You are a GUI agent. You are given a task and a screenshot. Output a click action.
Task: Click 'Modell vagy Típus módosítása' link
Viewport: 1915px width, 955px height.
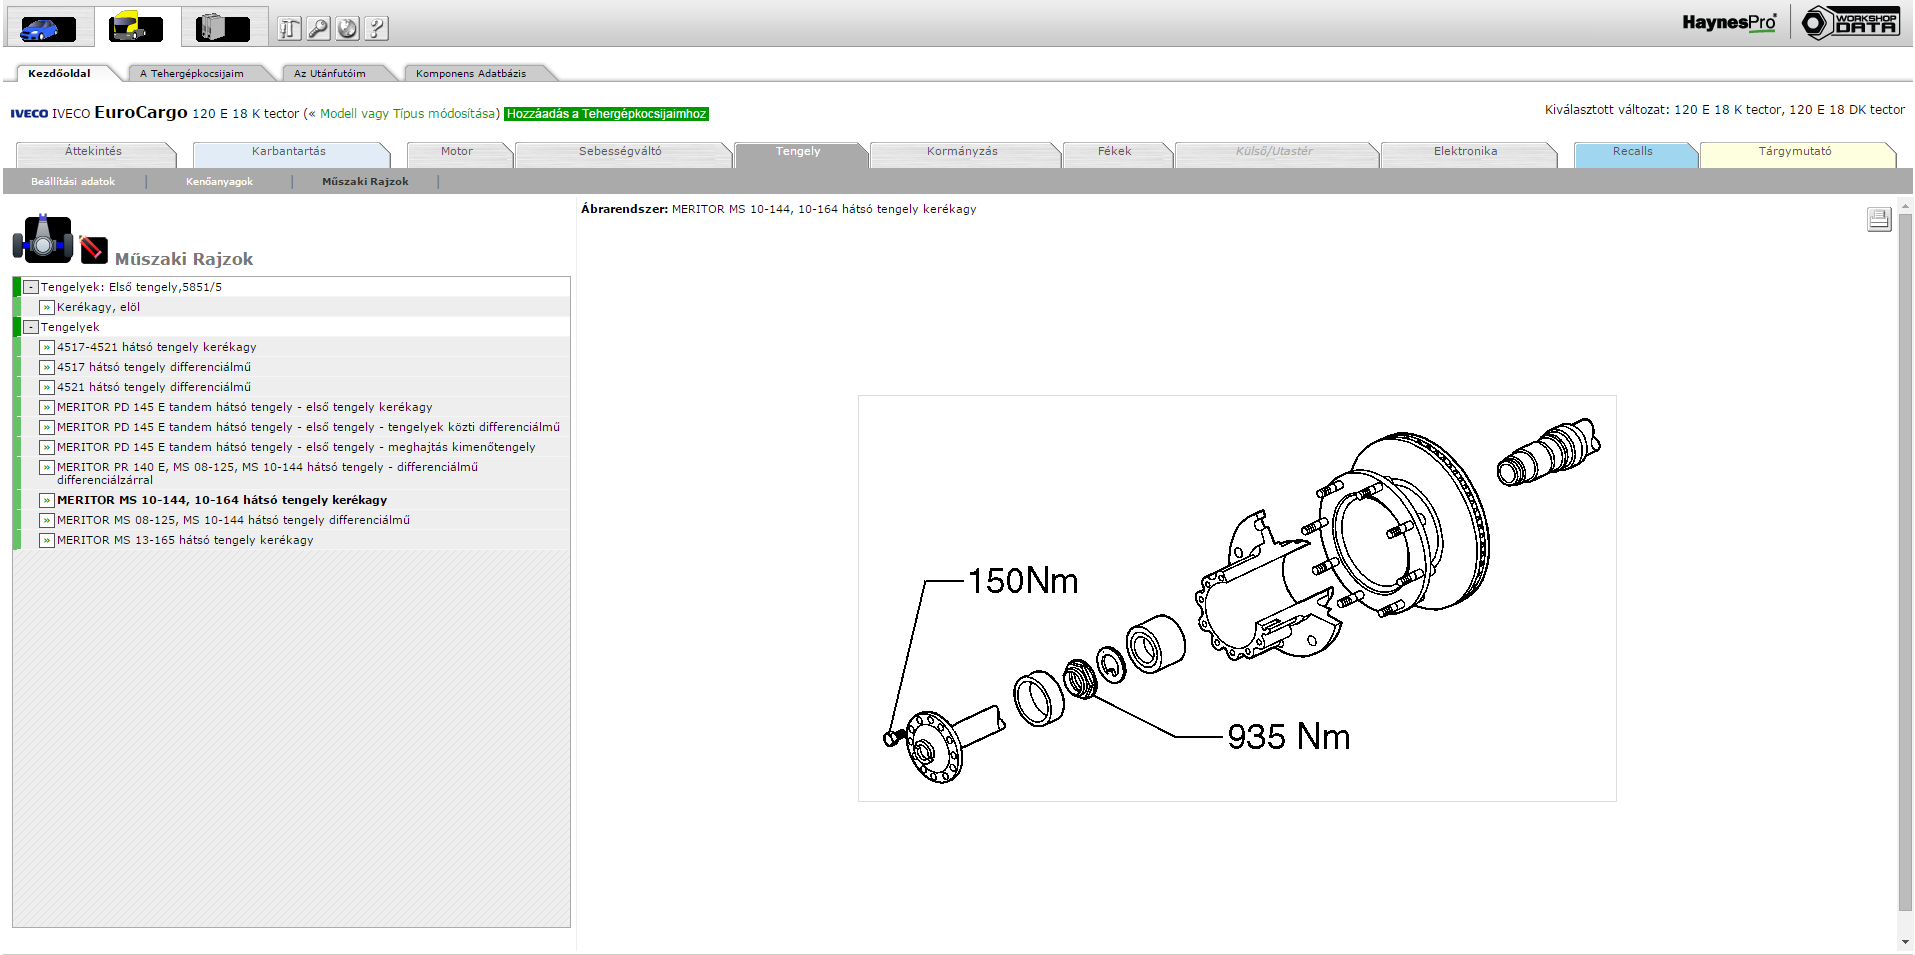point(407,114)
